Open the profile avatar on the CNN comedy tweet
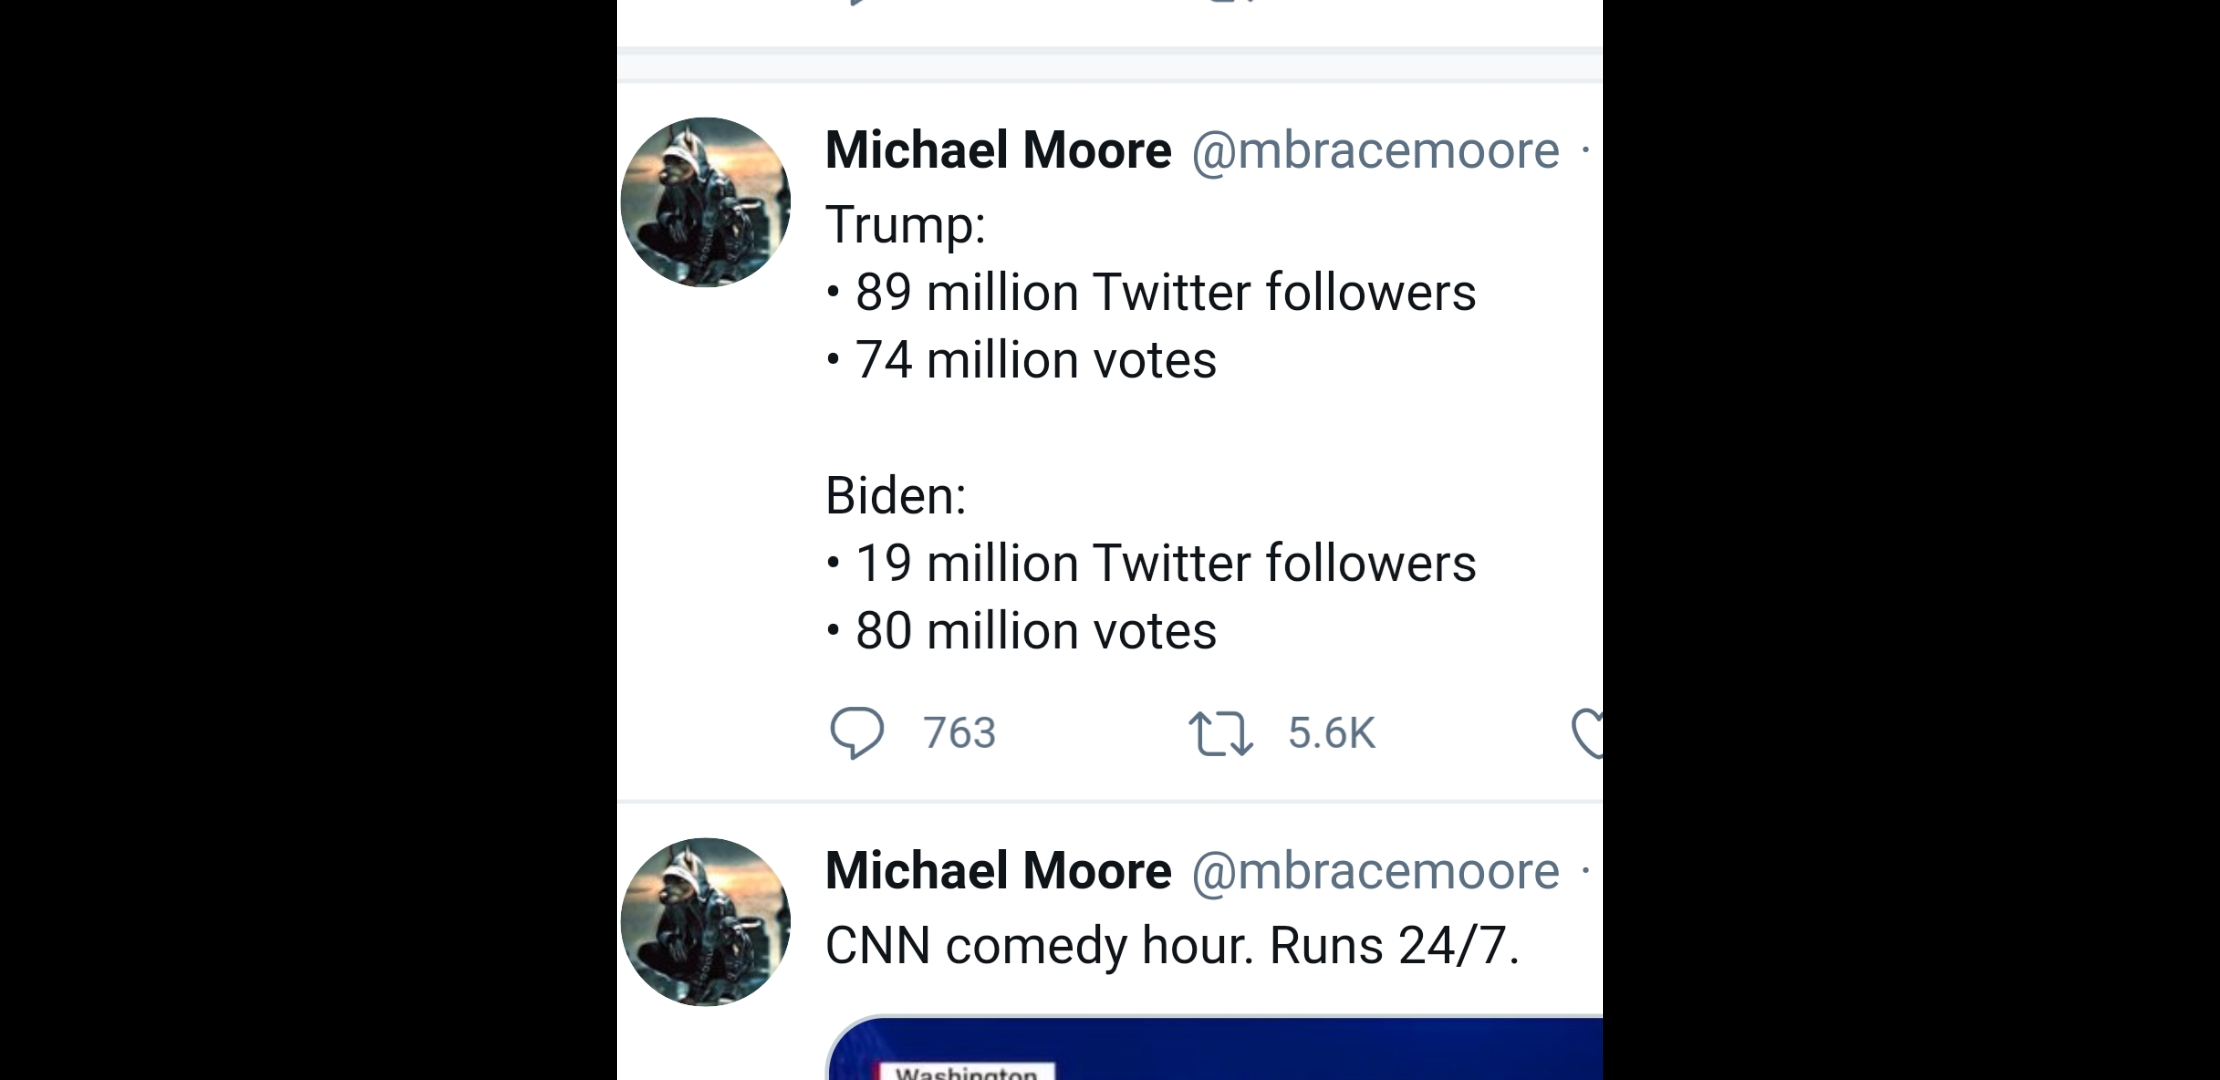Viewport: 2220px width, 1080px height. click(x=705, y=922)
